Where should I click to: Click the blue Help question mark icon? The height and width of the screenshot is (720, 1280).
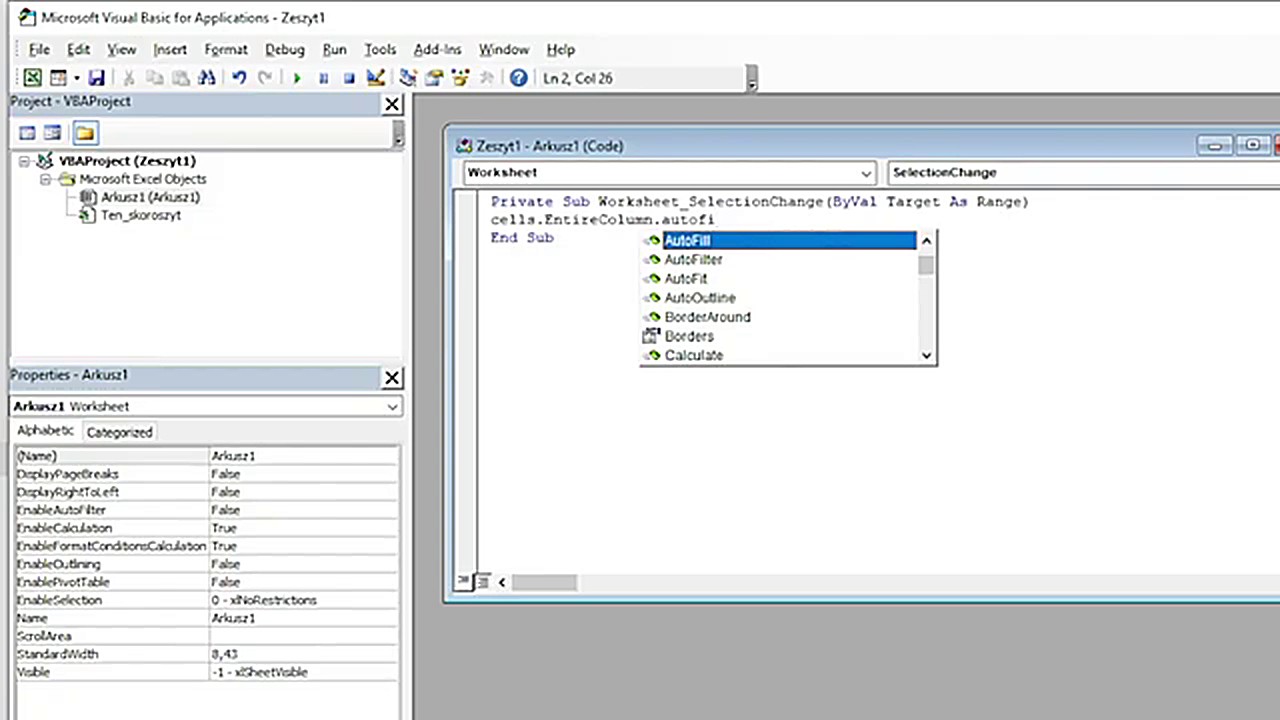click(518, 78)
